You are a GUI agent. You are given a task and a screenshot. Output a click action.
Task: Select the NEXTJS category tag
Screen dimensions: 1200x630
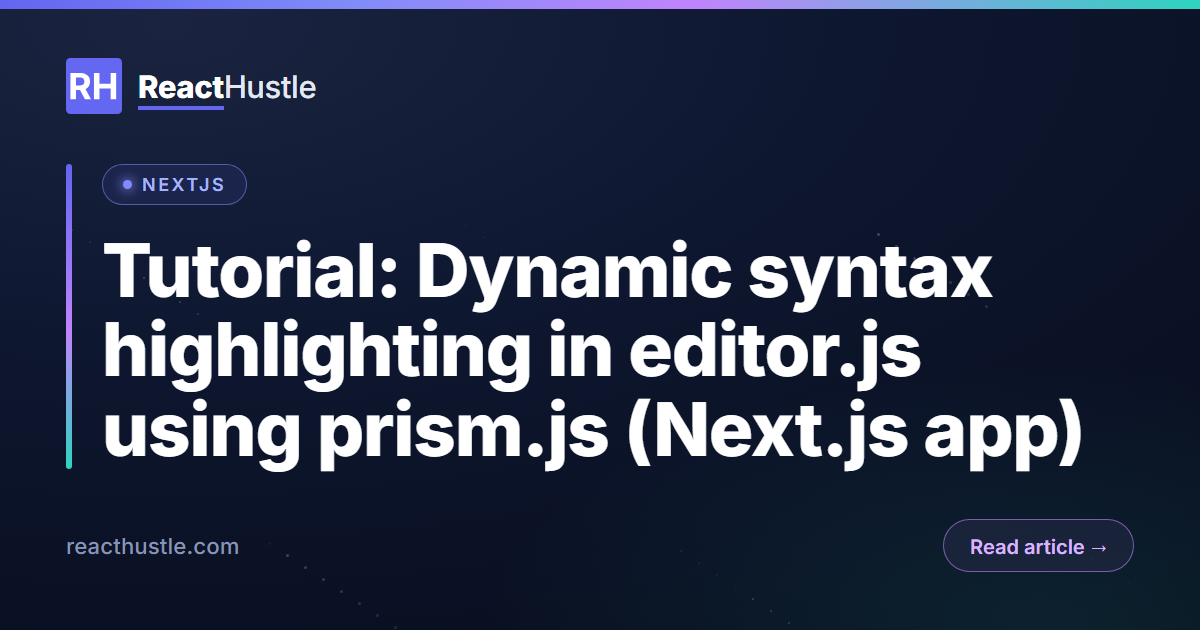coord(174,185)
